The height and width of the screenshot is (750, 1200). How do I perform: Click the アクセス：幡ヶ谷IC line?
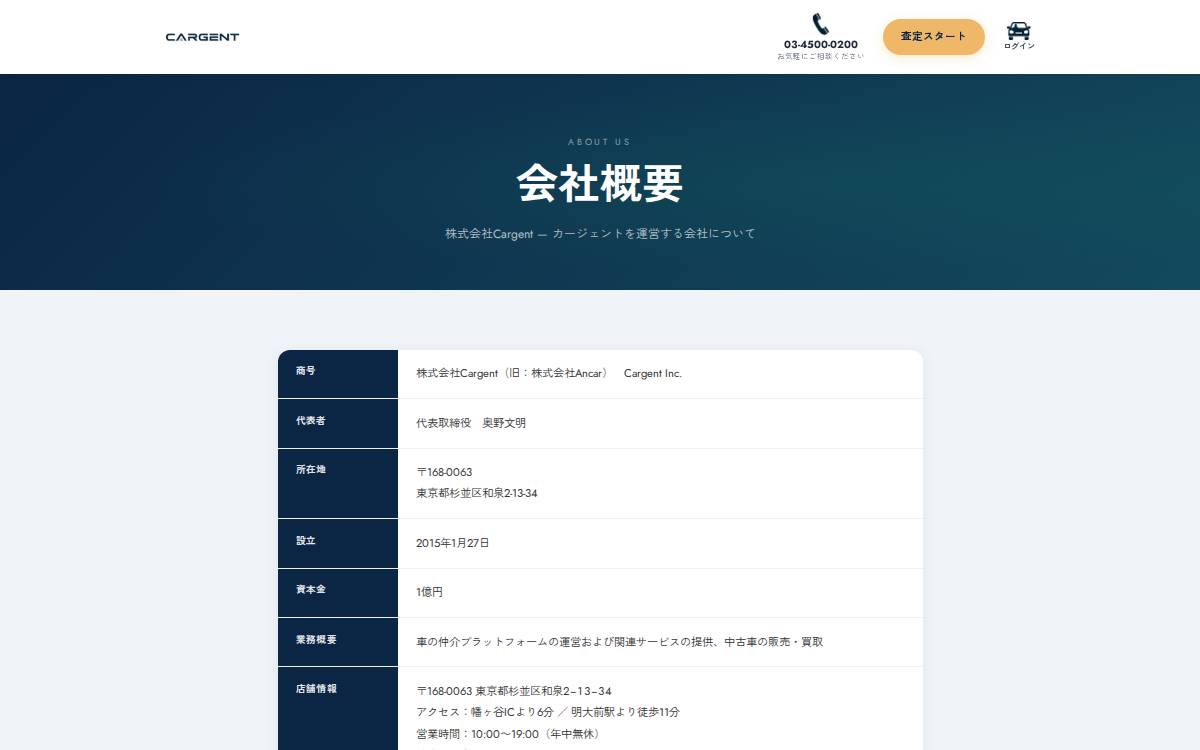tap(548, 712)
